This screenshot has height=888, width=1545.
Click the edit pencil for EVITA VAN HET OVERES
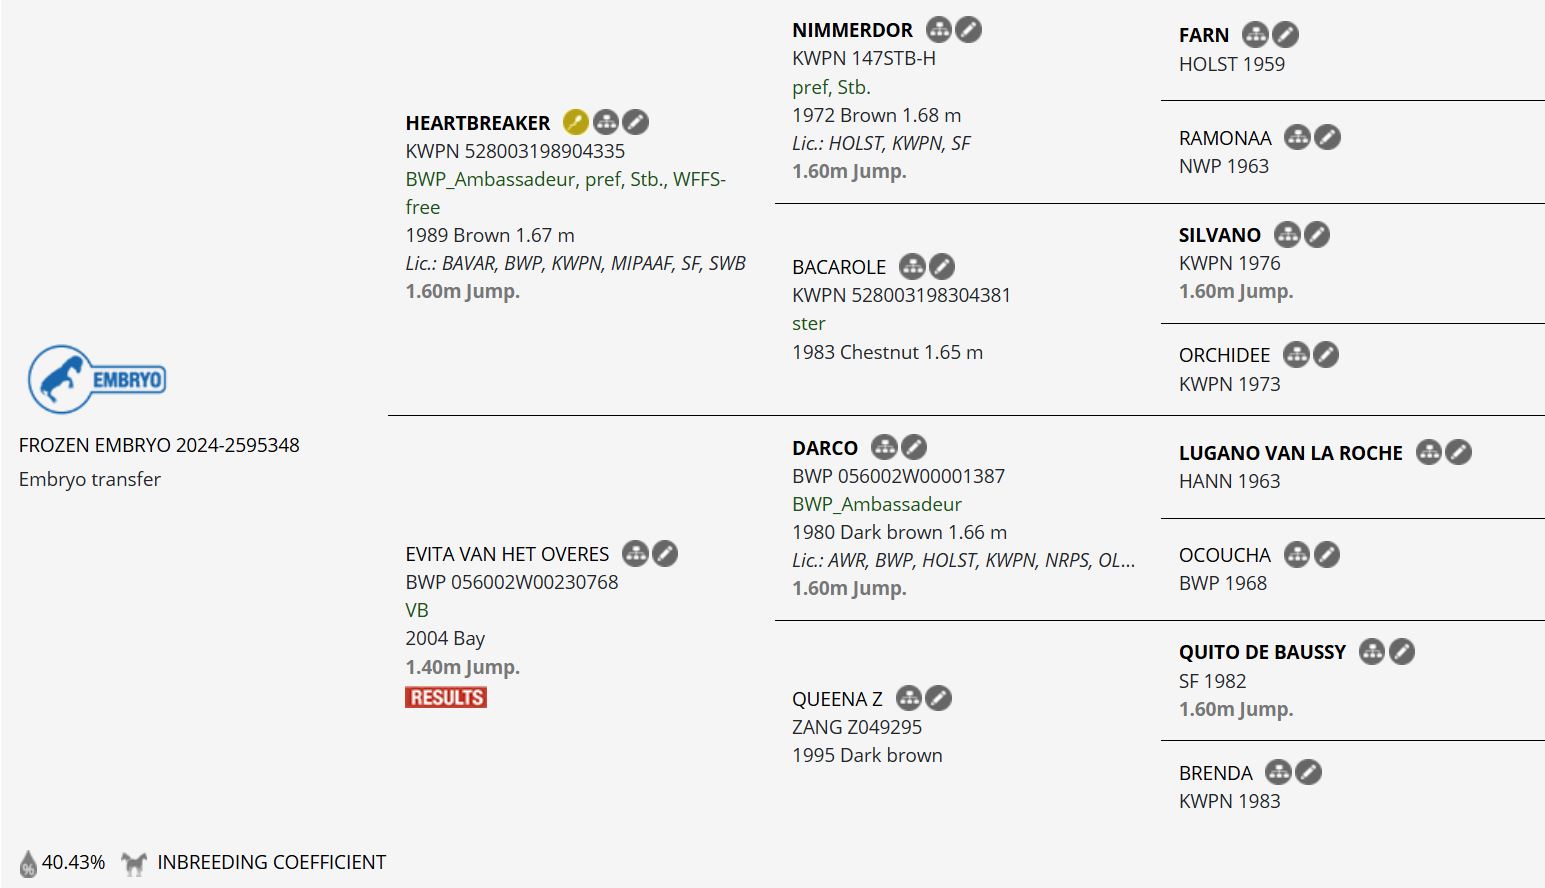pyautogui.click(x=665, y=553)
